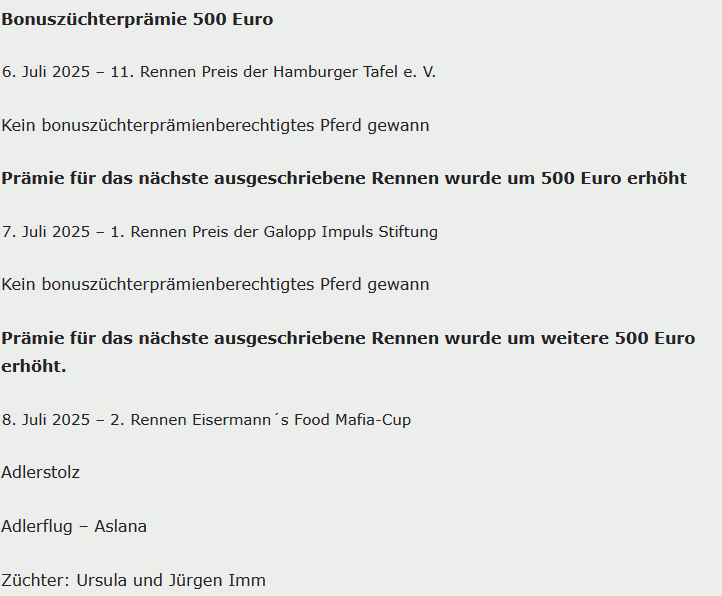The height and width of the screenshot is (596, 722).
Task: Click the Bonuszüchterprämie 500 Euro heading
Action: click(x=137, y=20)
